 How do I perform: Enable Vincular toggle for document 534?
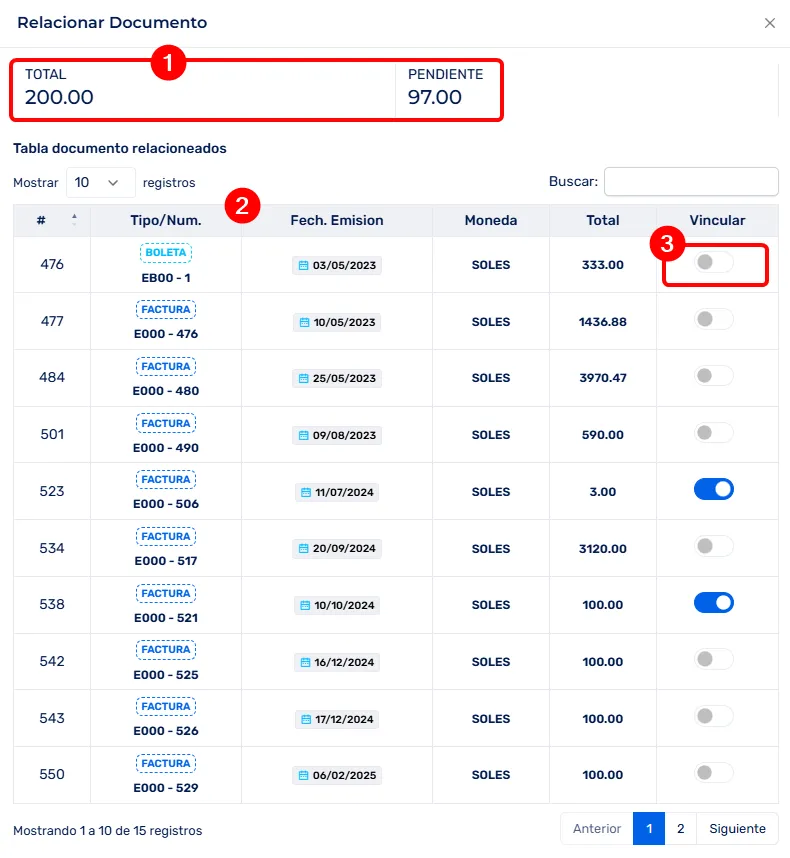(714, 546)
